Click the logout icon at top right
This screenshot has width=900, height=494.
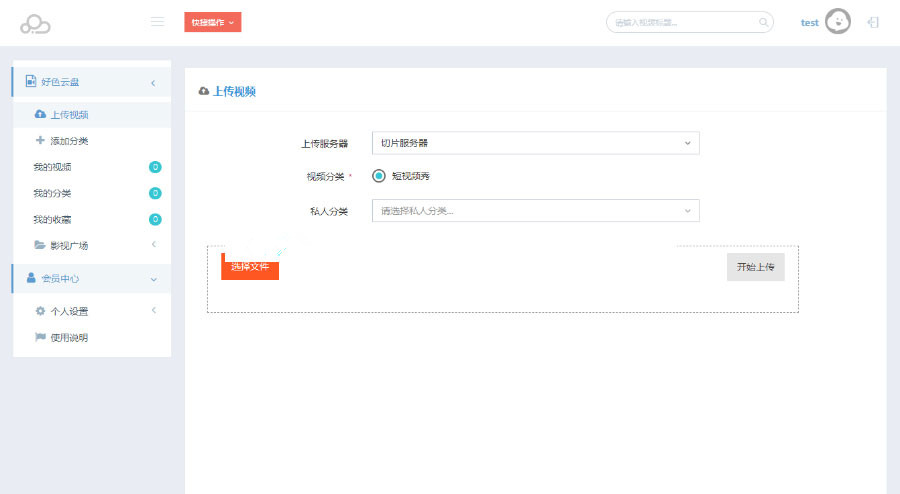tap(873, 22)
